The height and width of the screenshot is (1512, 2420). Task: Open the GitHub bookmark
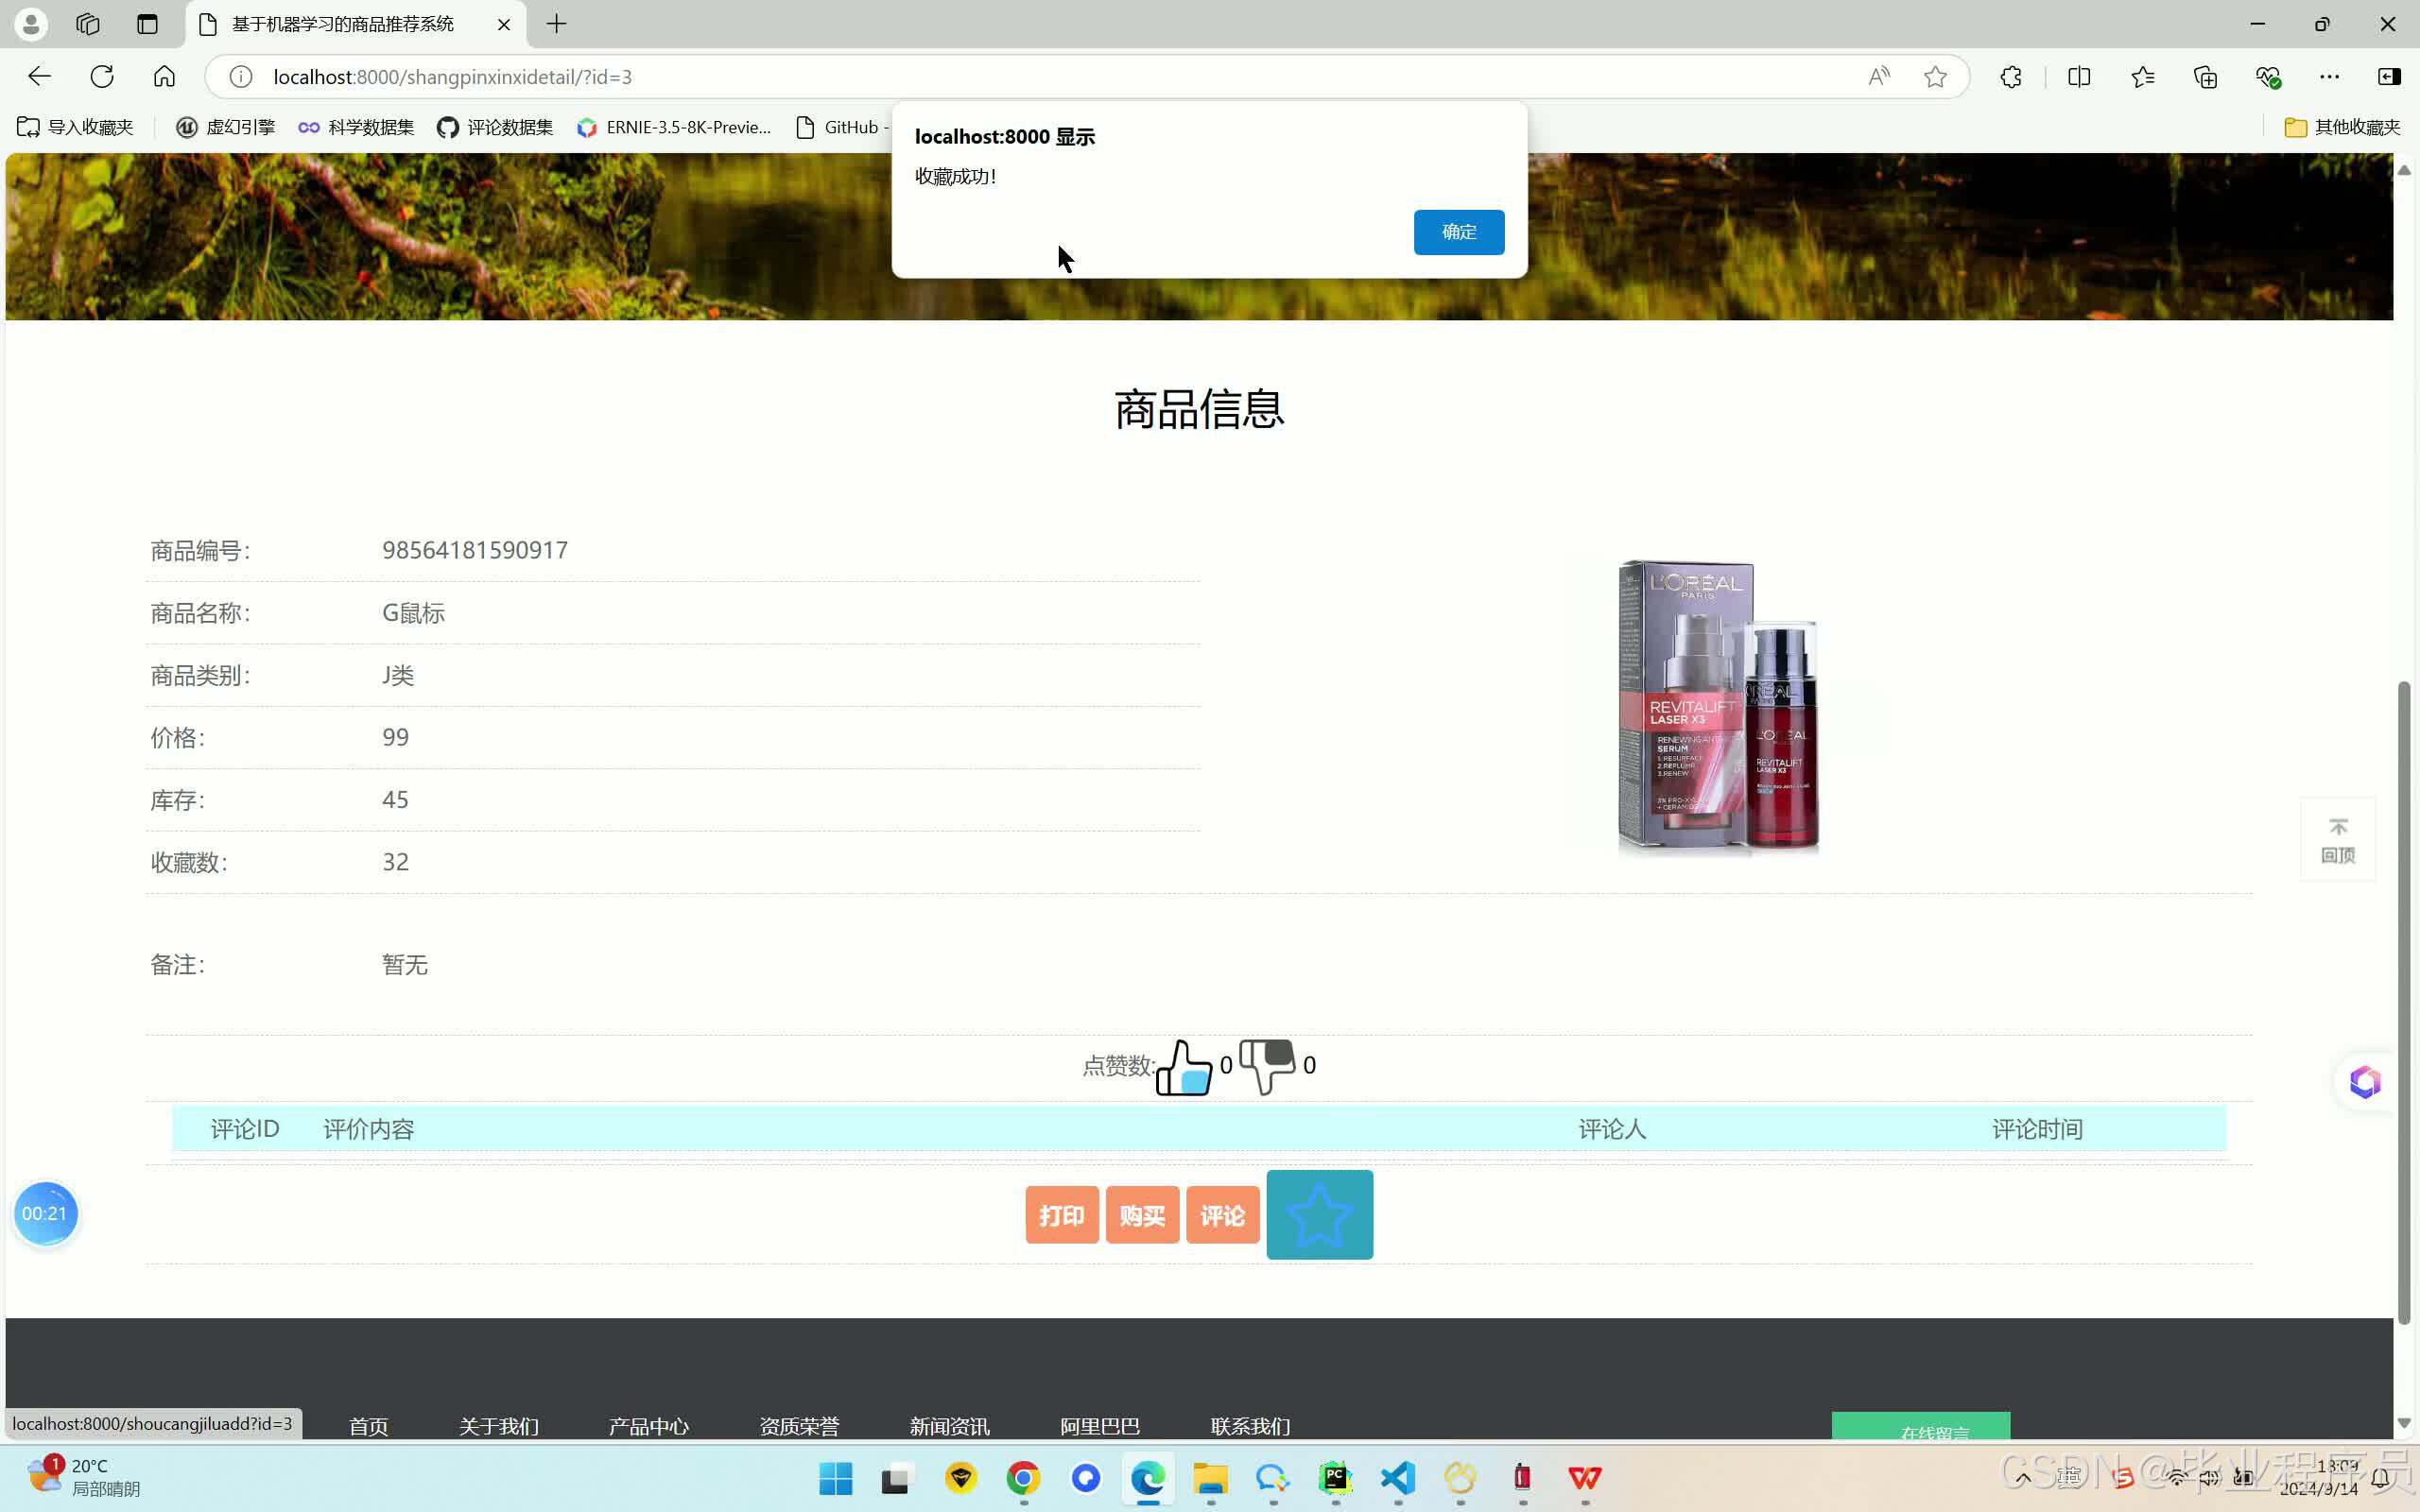pos(840,127)
